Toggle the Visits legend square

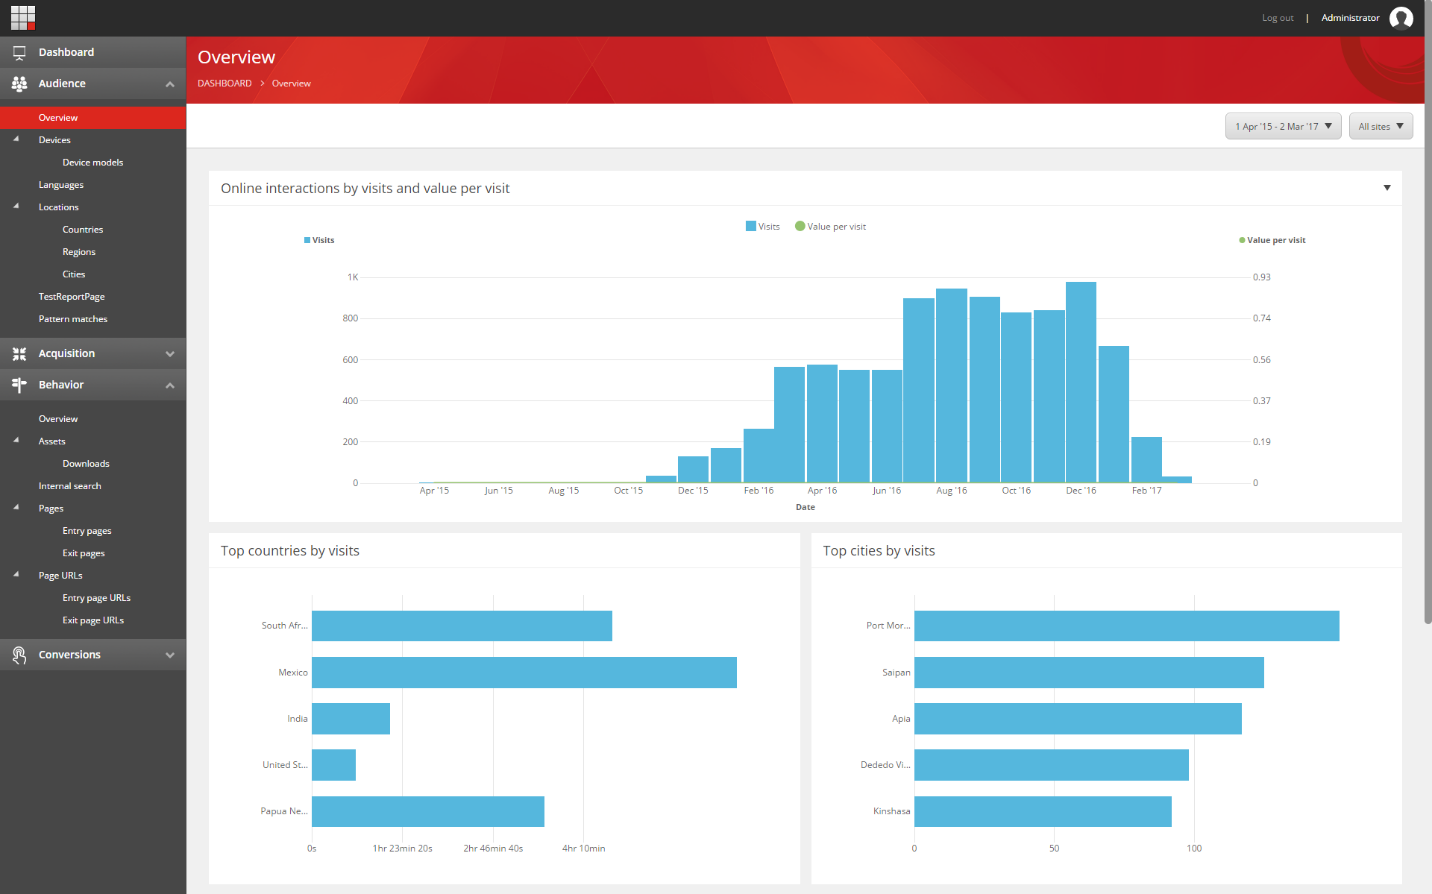coord(751,226)
